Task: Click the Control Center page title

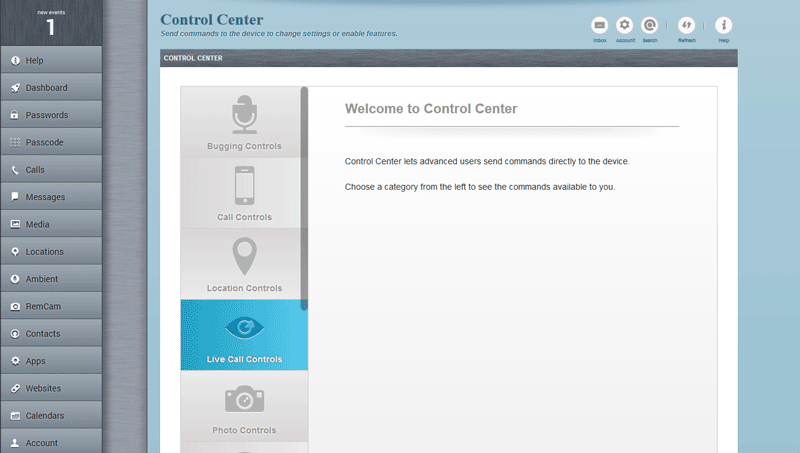Action: pos(212,19)
